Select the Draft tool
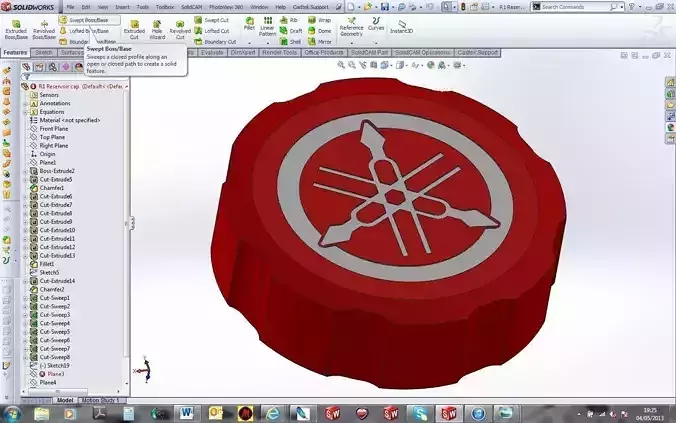This screenshot has height=423, width=676. click(291, 31)
